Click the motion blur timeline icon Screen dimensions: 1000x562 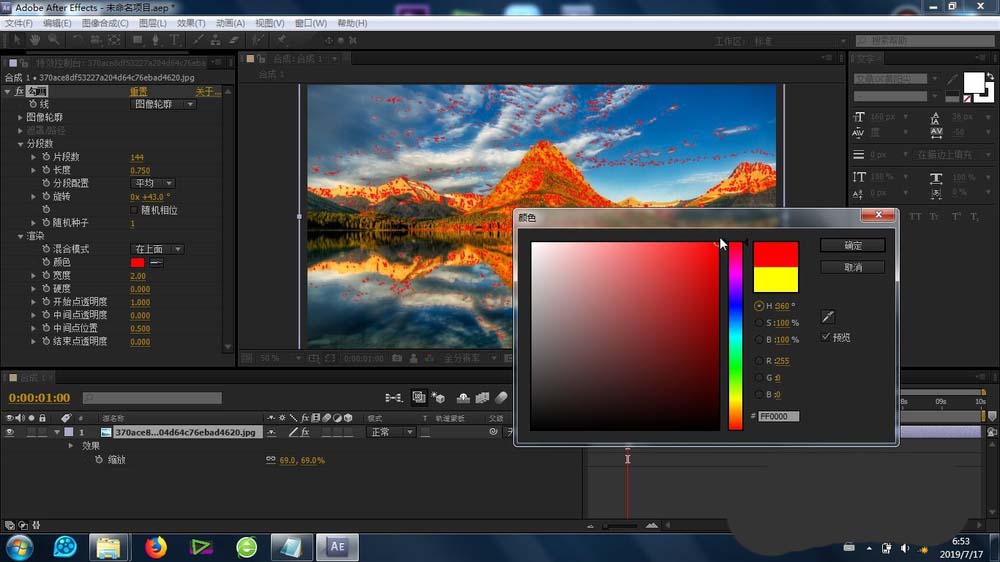(501, 398)
